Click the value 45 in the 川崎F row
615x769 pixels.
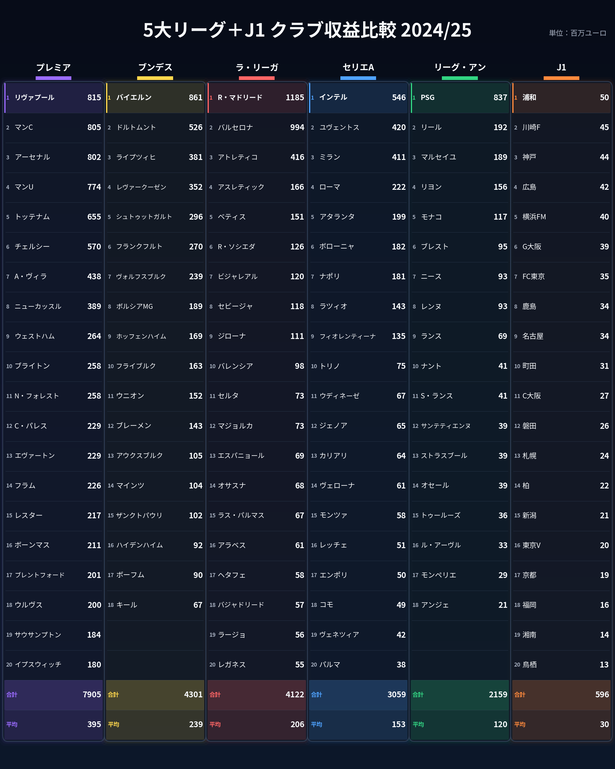(604, 128)
